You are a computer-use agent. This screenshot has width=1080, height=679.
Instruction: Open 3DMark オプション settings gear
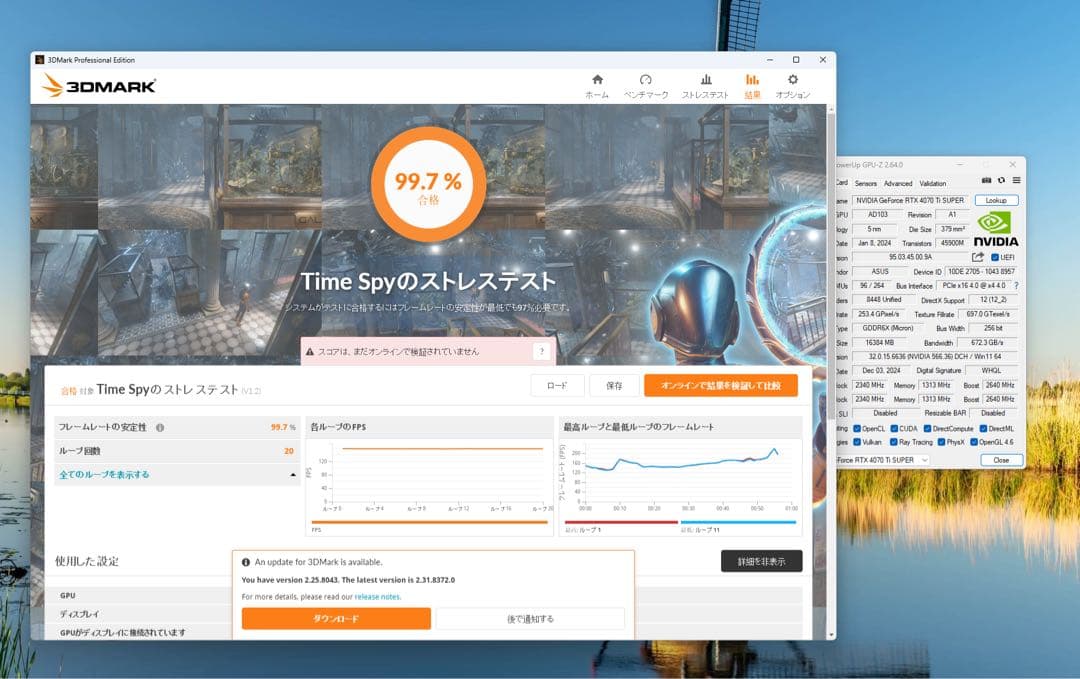pyautogui.click(x=795, y=83)
